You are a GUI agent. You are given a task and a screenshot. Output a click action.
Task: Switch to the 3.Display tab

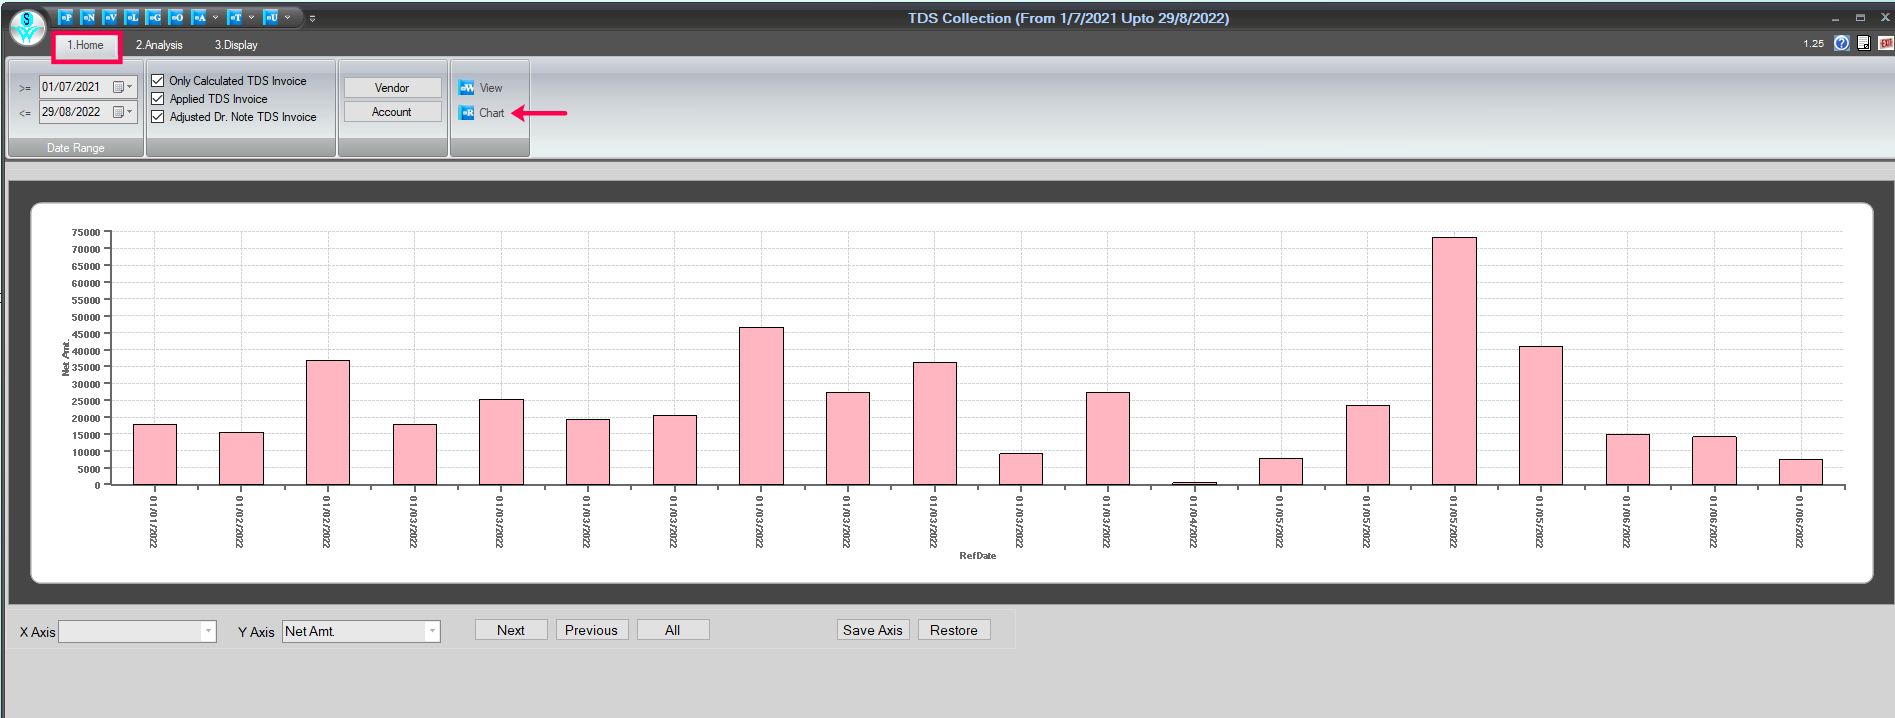pyautogui.click(x=236, y=45)
